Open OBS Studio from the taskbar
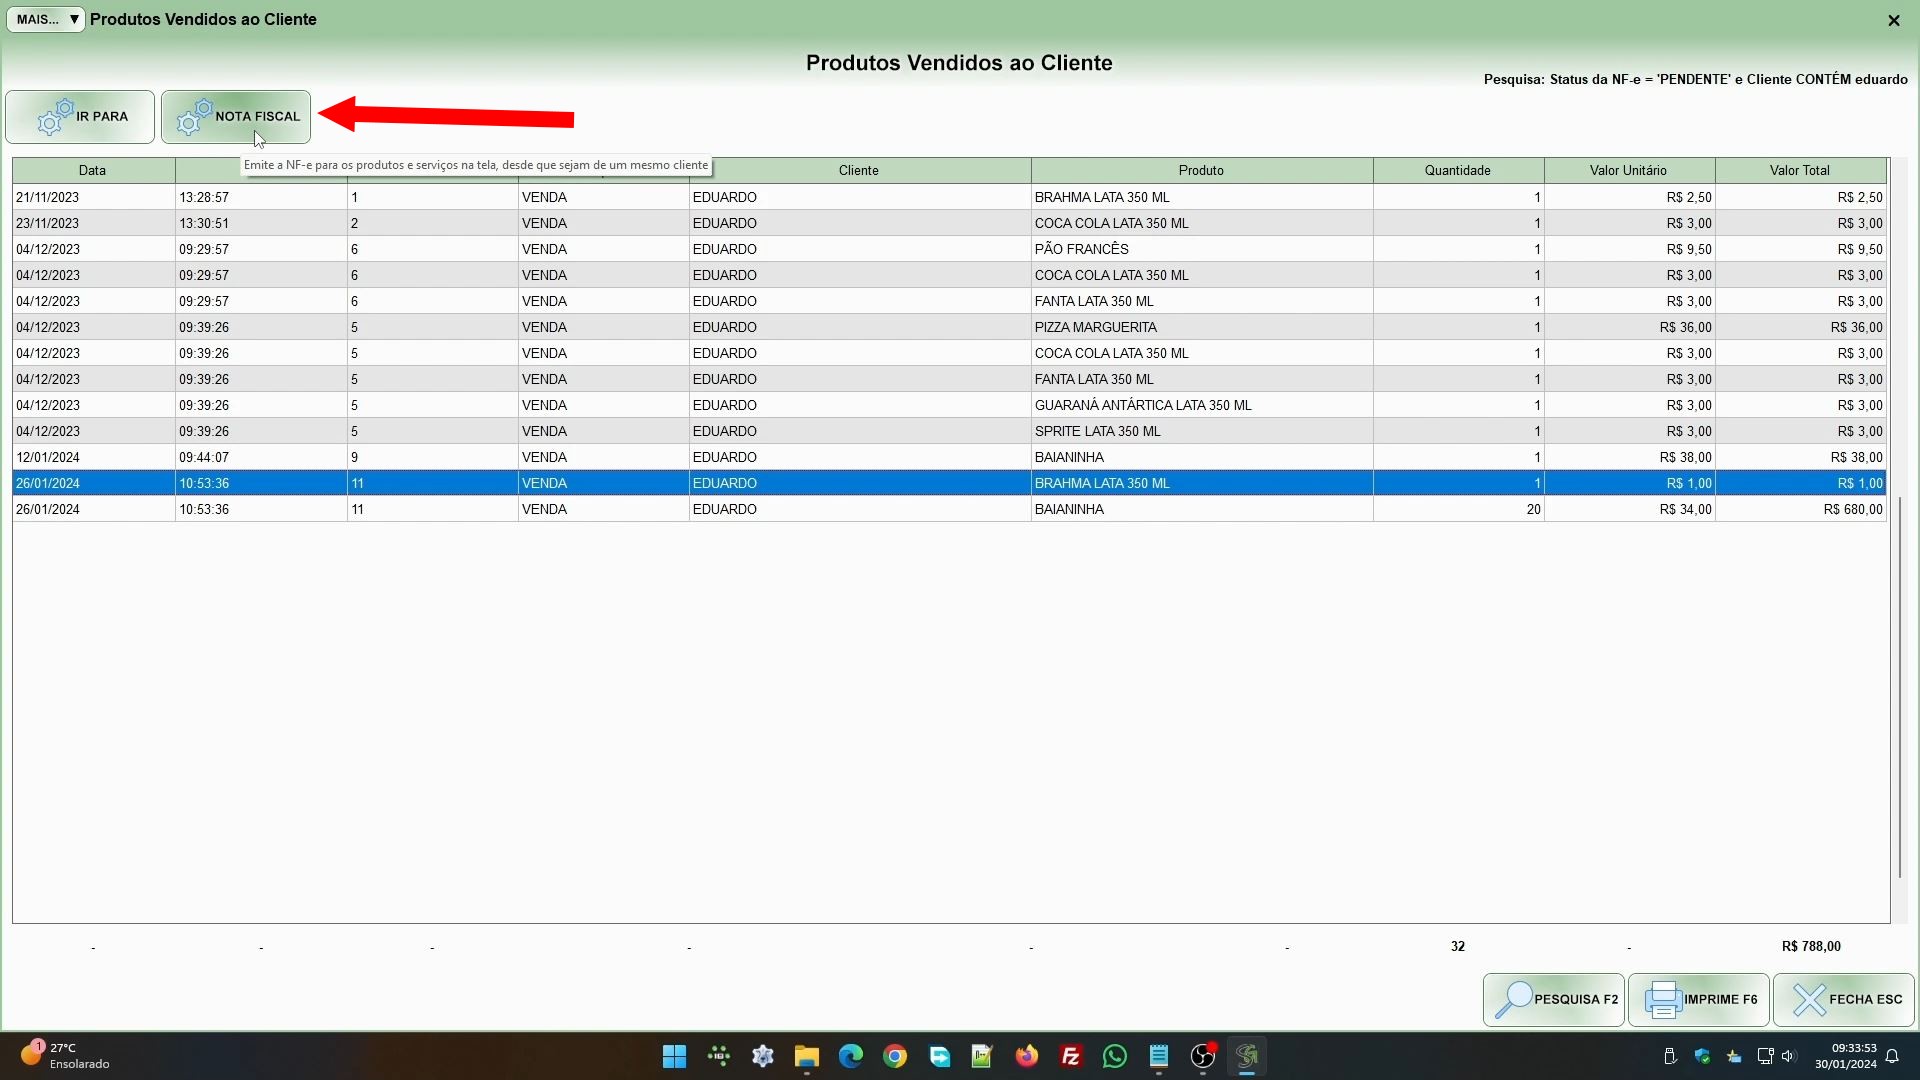Image resolution: width=1920 pixels, height=1080 pixels. pyautogui.click(x=1202, y=1056)
